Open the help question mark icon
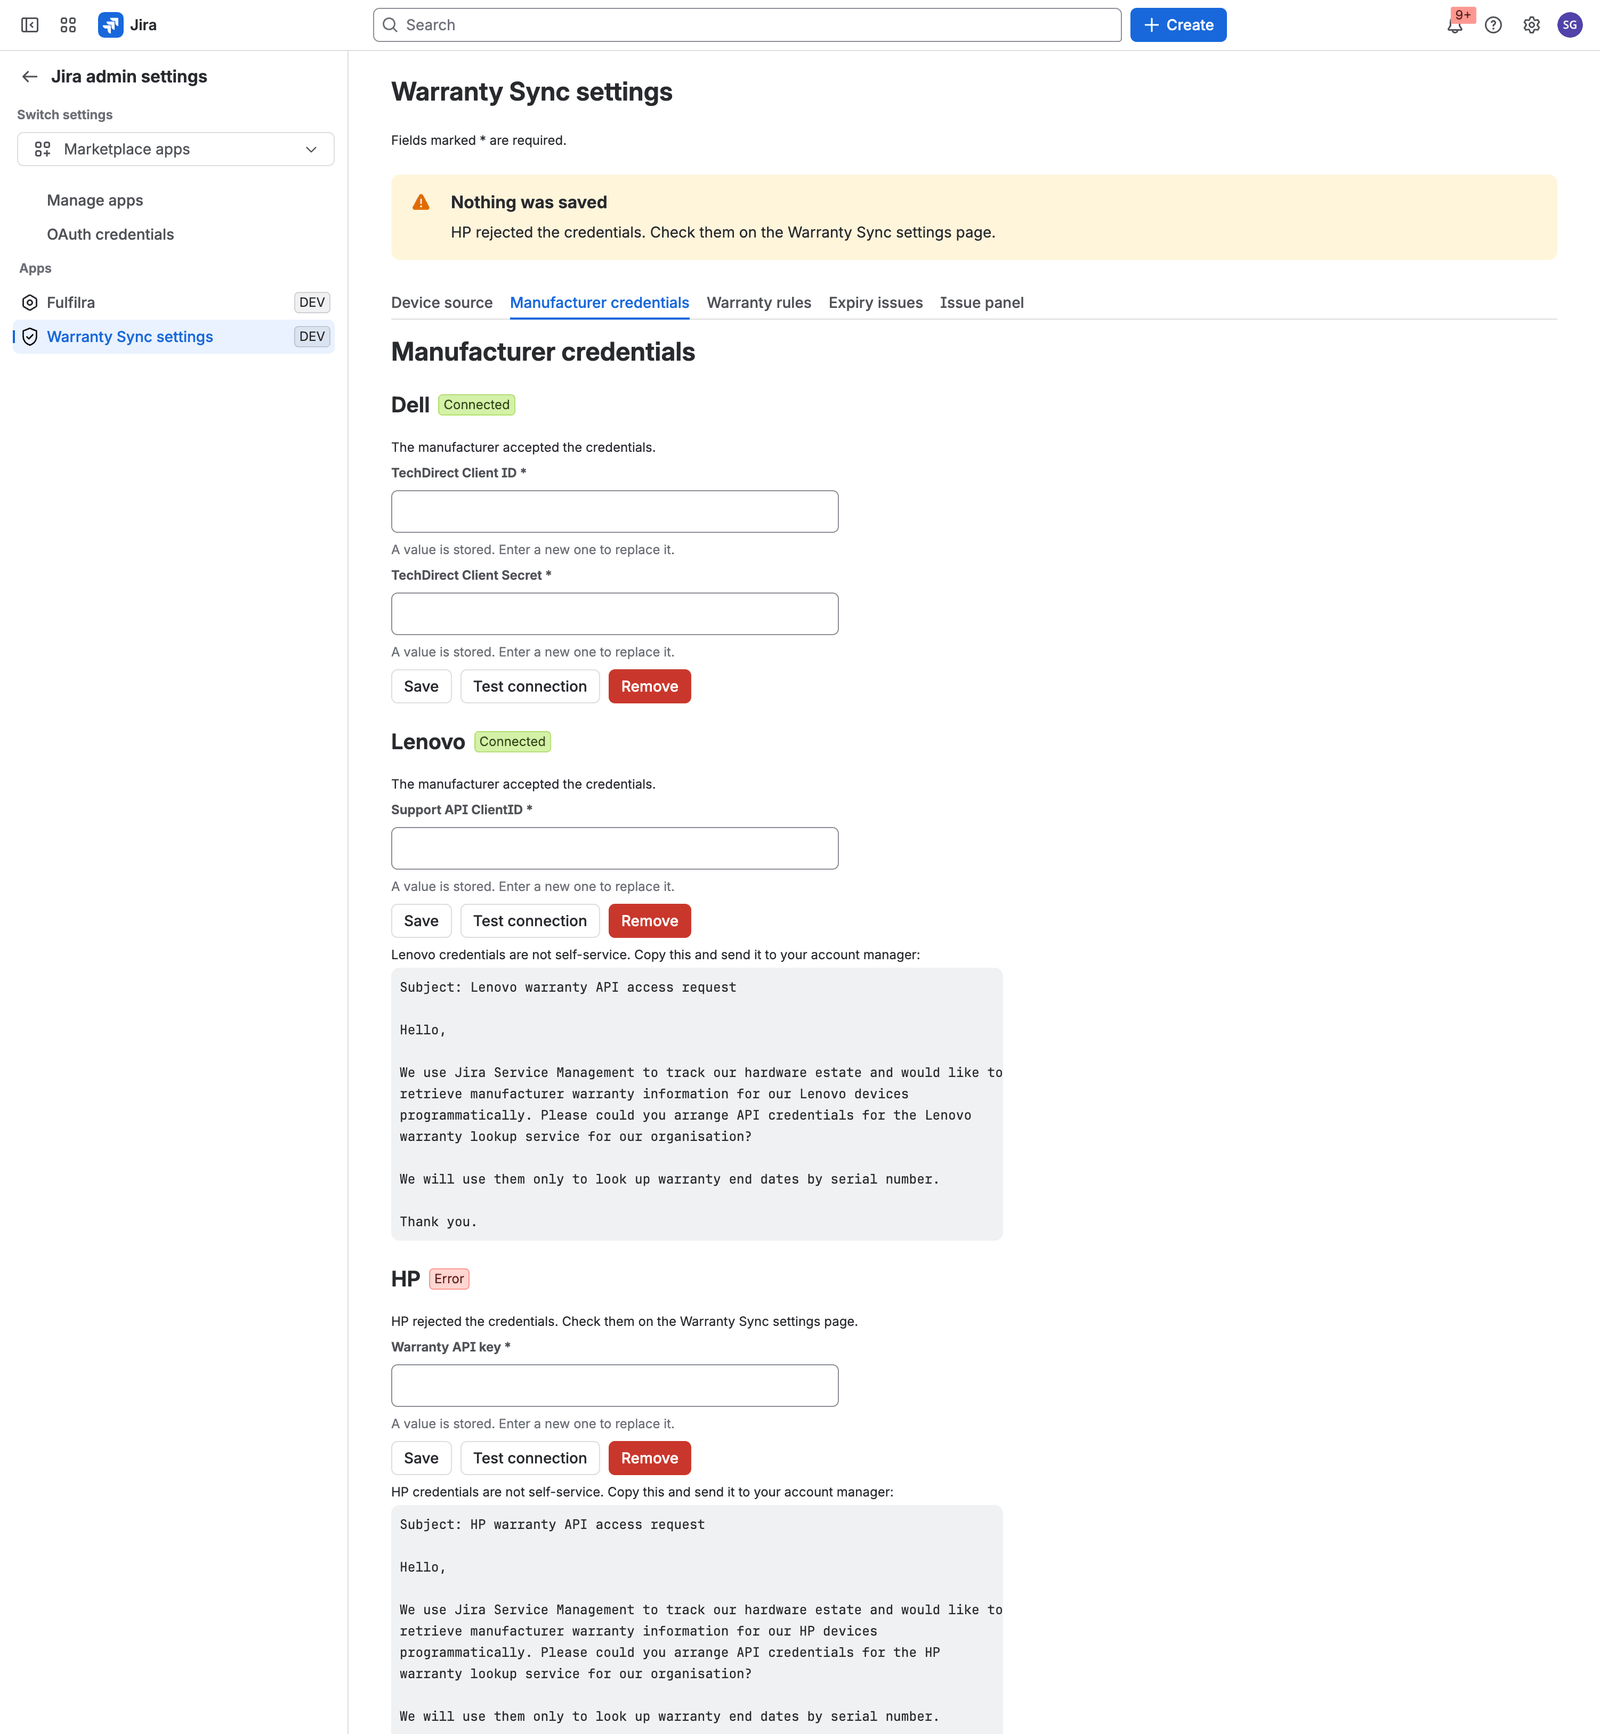1600x1734 pixels. tap(1493, 25)
